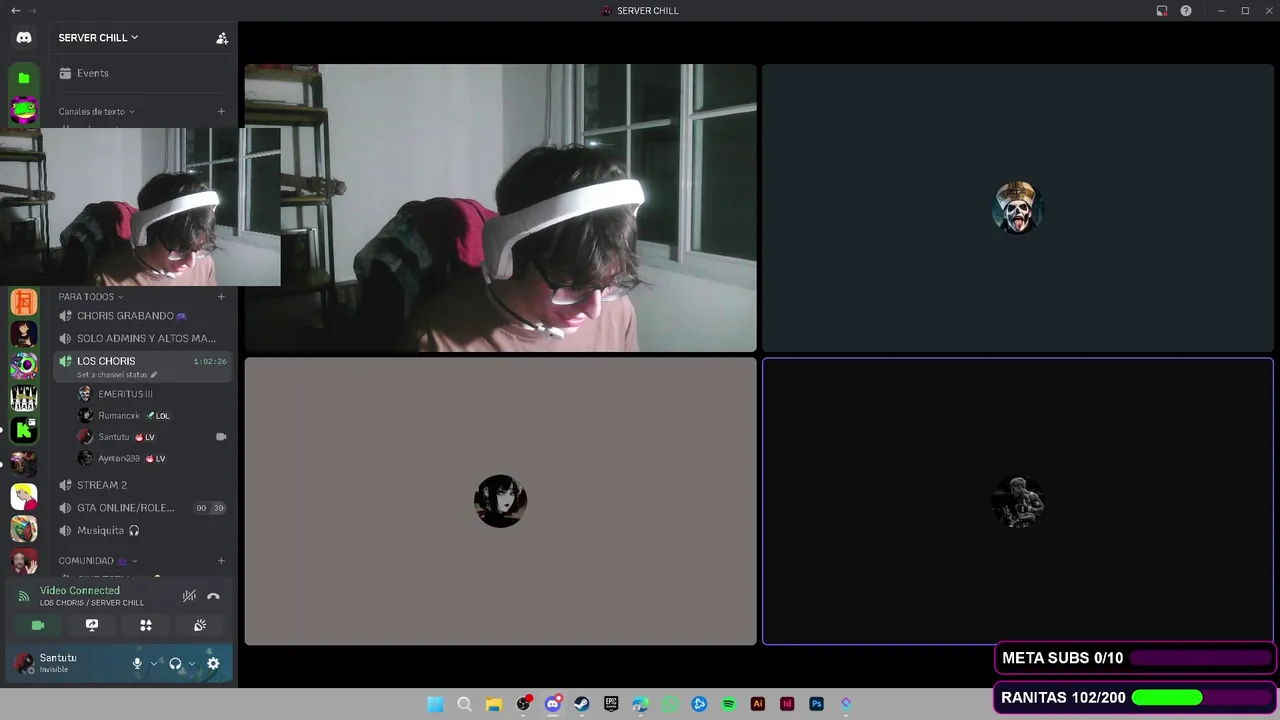This screenshot has height=720, width=1280.
Task: Open output device options arrow
Action: (x=192, y=663)
